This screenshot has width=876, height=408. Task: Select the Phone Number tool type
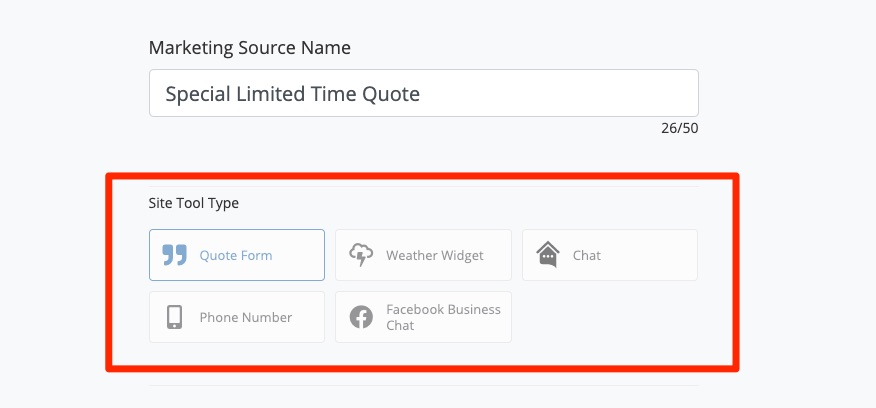click(237, 317)
